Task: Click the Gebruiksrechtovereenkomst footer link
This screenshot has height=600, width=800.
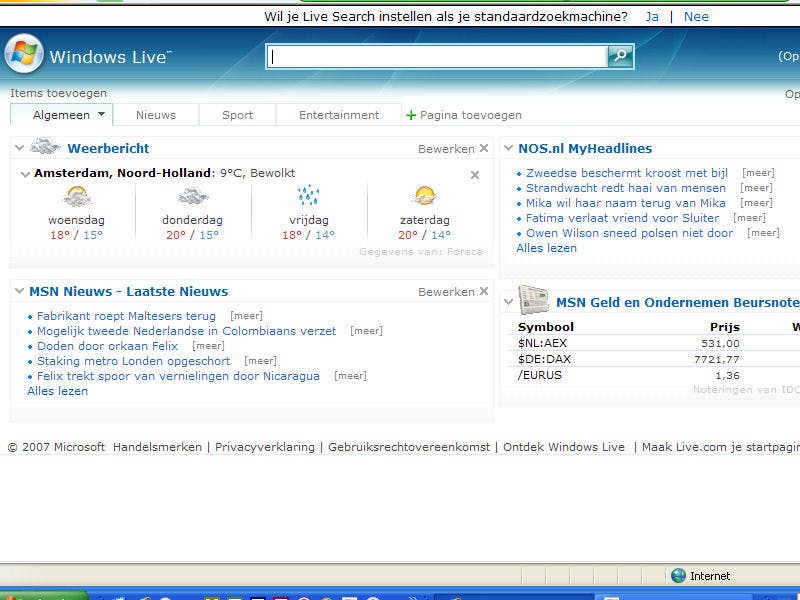Action: click(409, 447)
